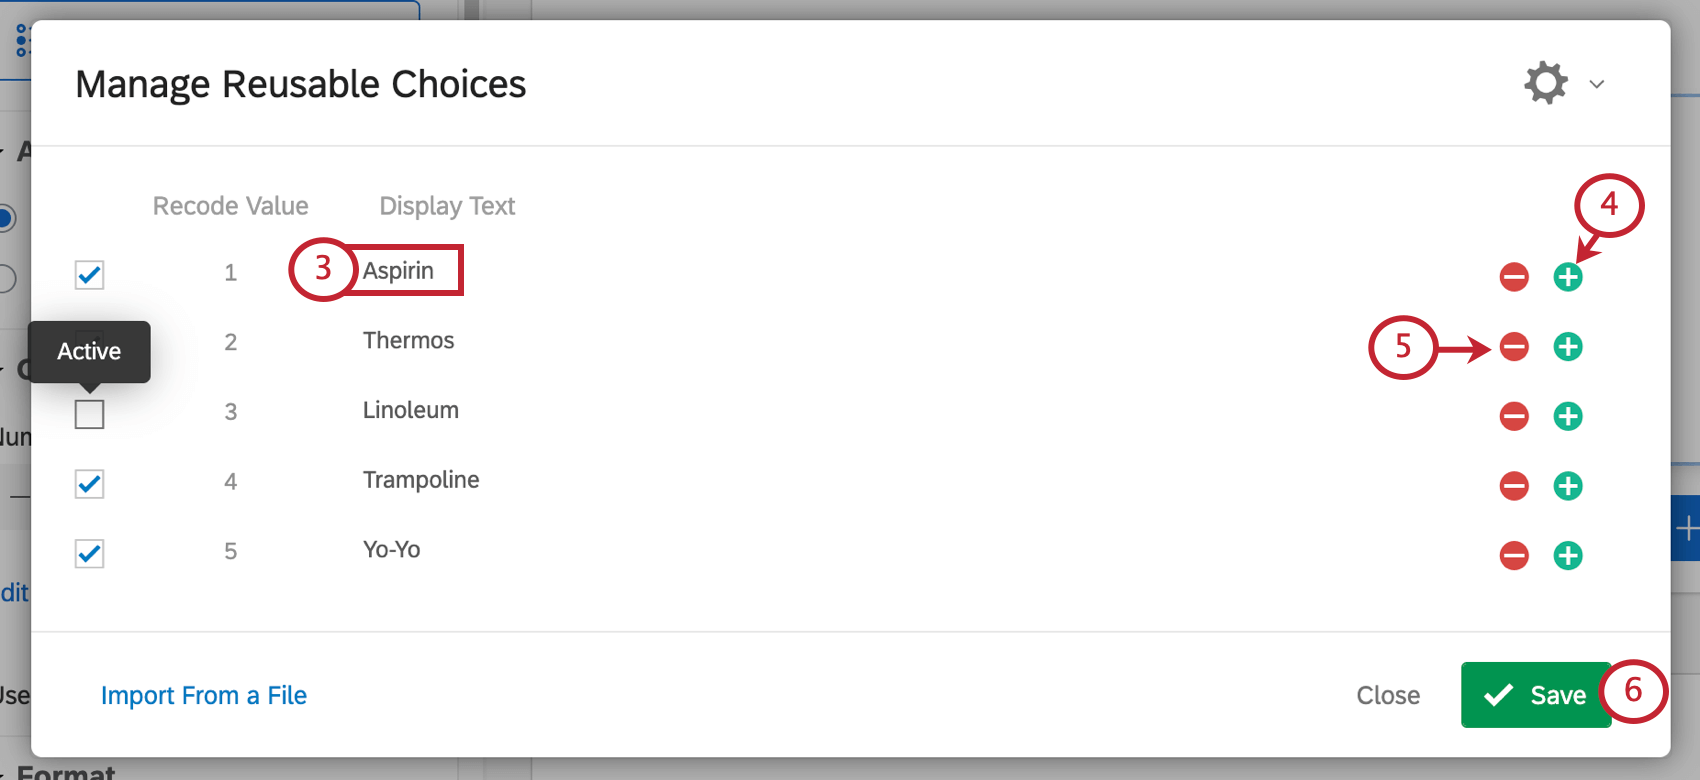Close the Manage Reusable Choices dialog
This screenshot has width=1700, height=780.
coord(1388,694)
